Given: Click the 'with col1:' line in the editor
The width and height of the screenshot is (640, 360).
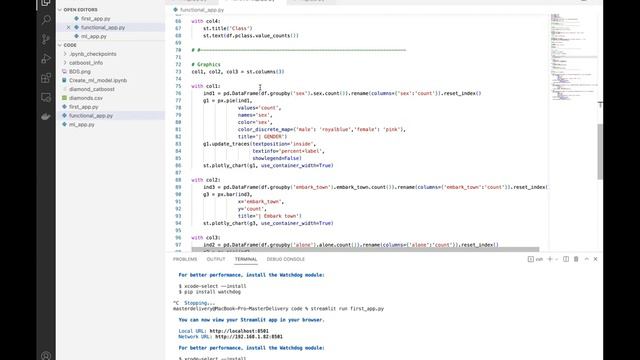Looking at the screenshot, I should click(x=206, y=86).
